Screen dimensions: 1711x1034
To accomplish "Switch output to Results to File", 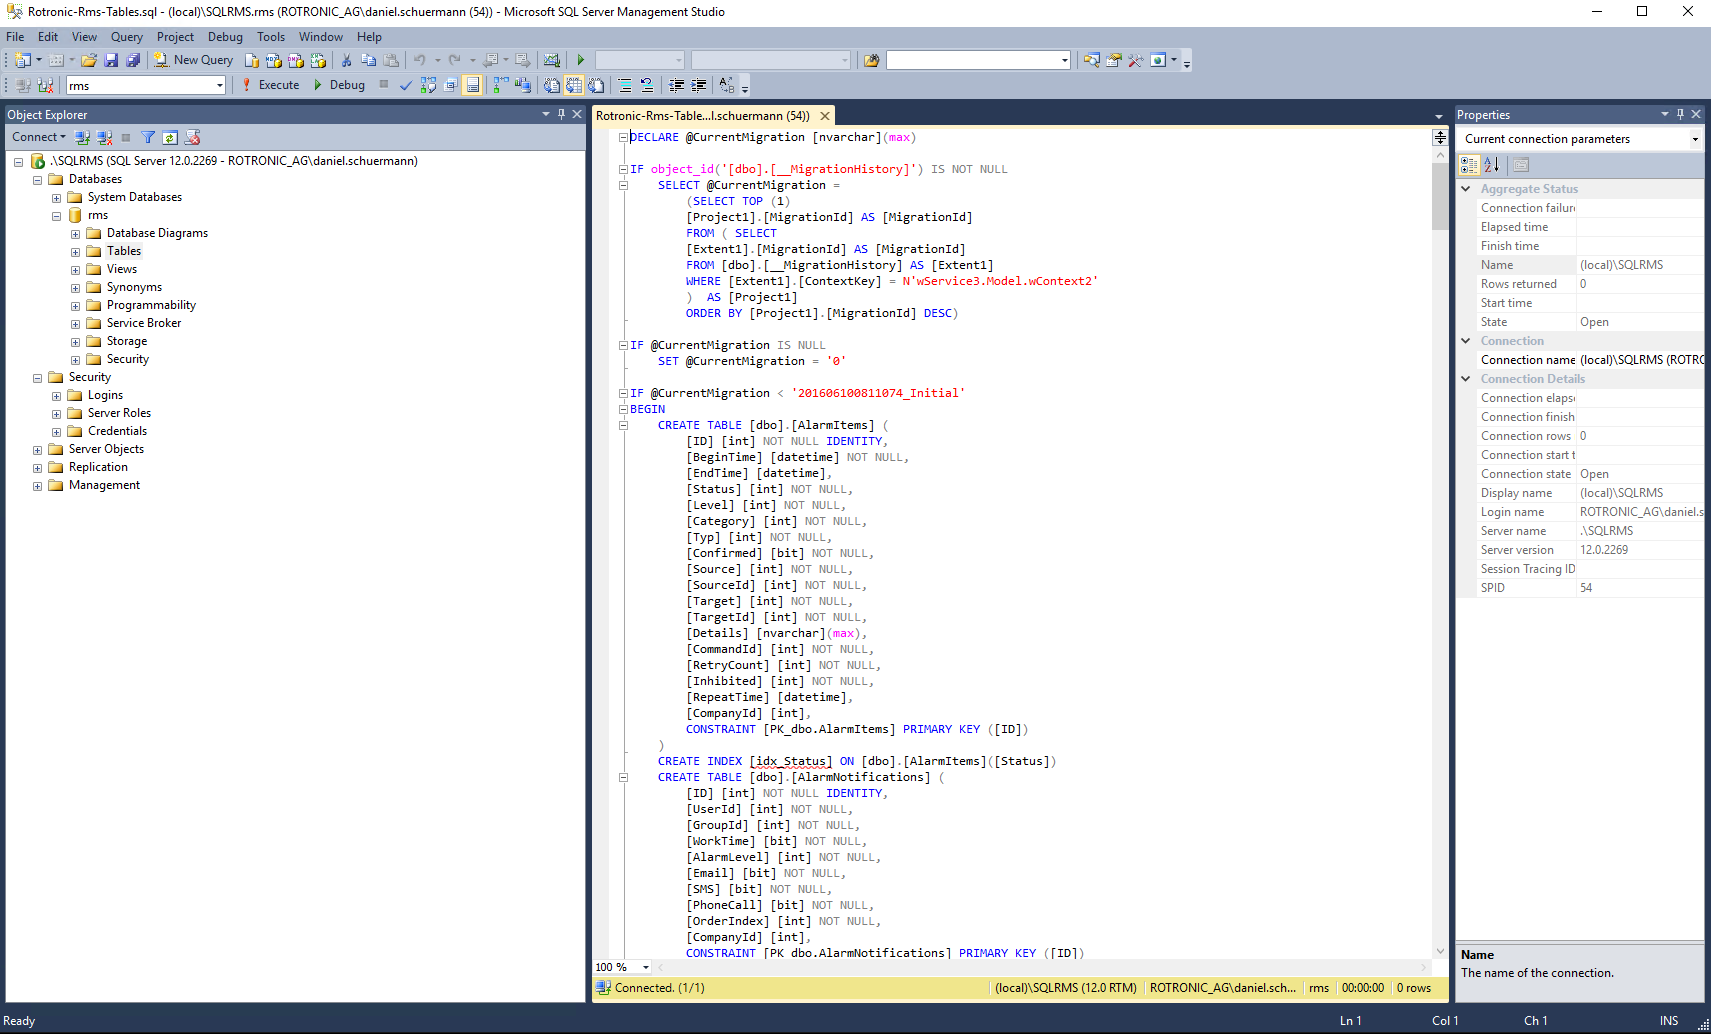I will tap(595, 85).
